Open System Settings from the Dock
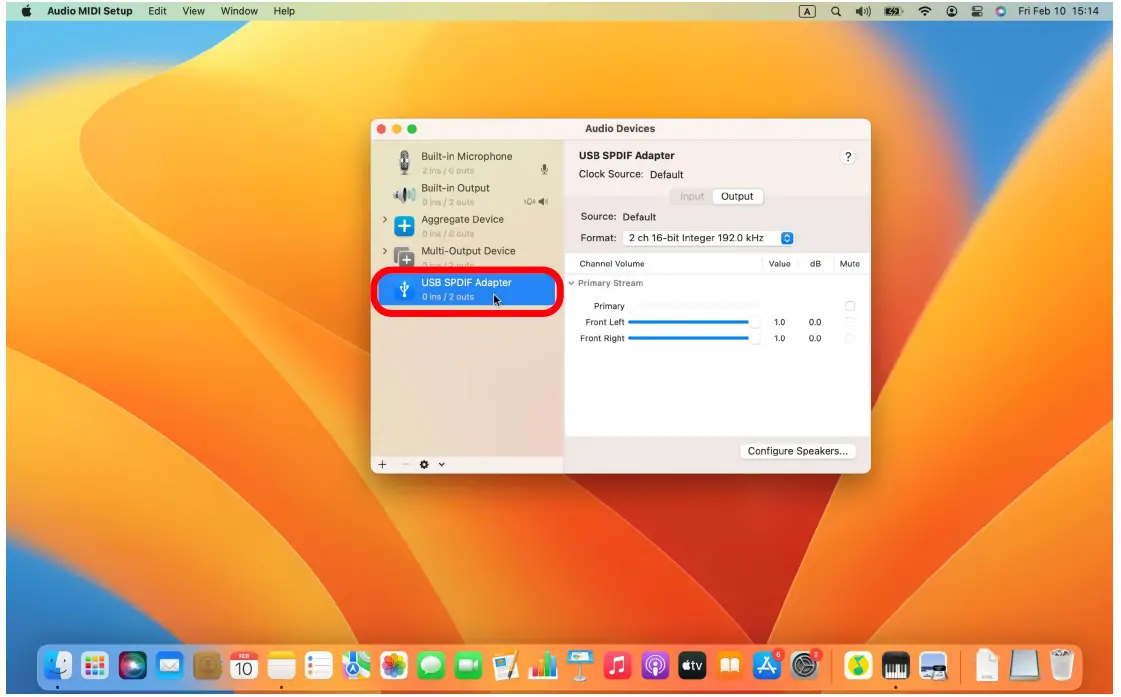 tap(804, 666)
